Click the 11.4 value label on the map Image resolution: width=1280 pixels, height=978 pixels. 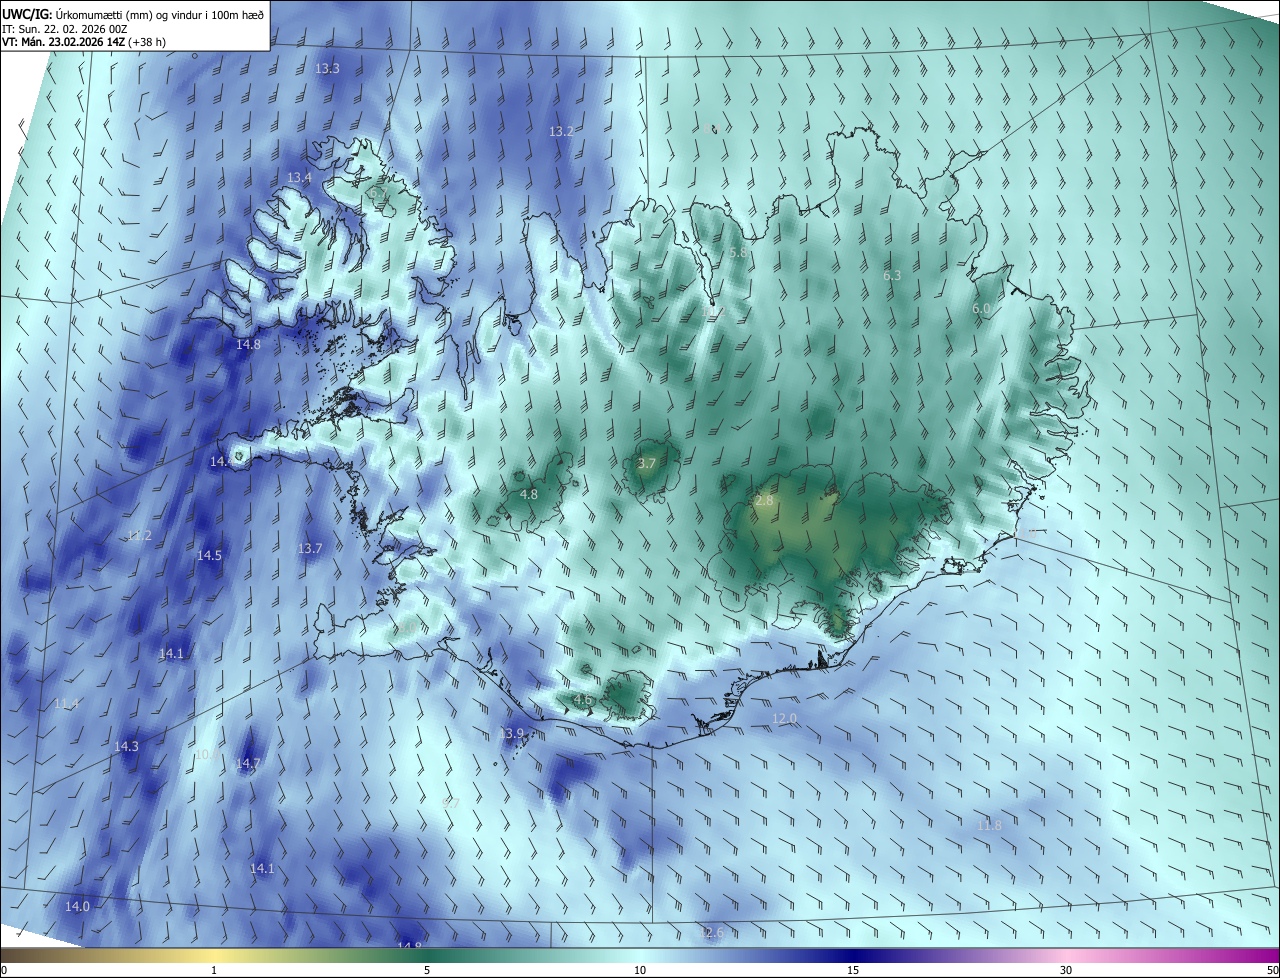tap(66, 705)
